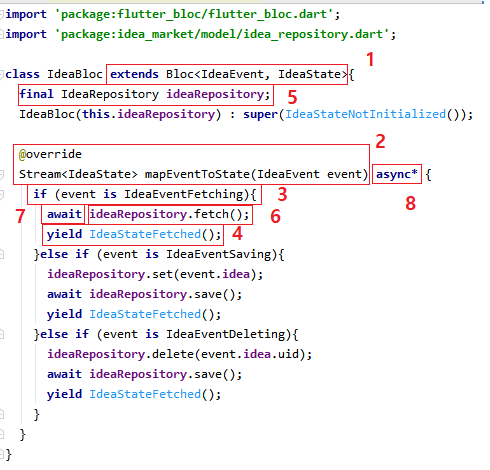
Task: Click the ideaRepository field name after 'final IdeaRepository'
Action: pos(215,94)
